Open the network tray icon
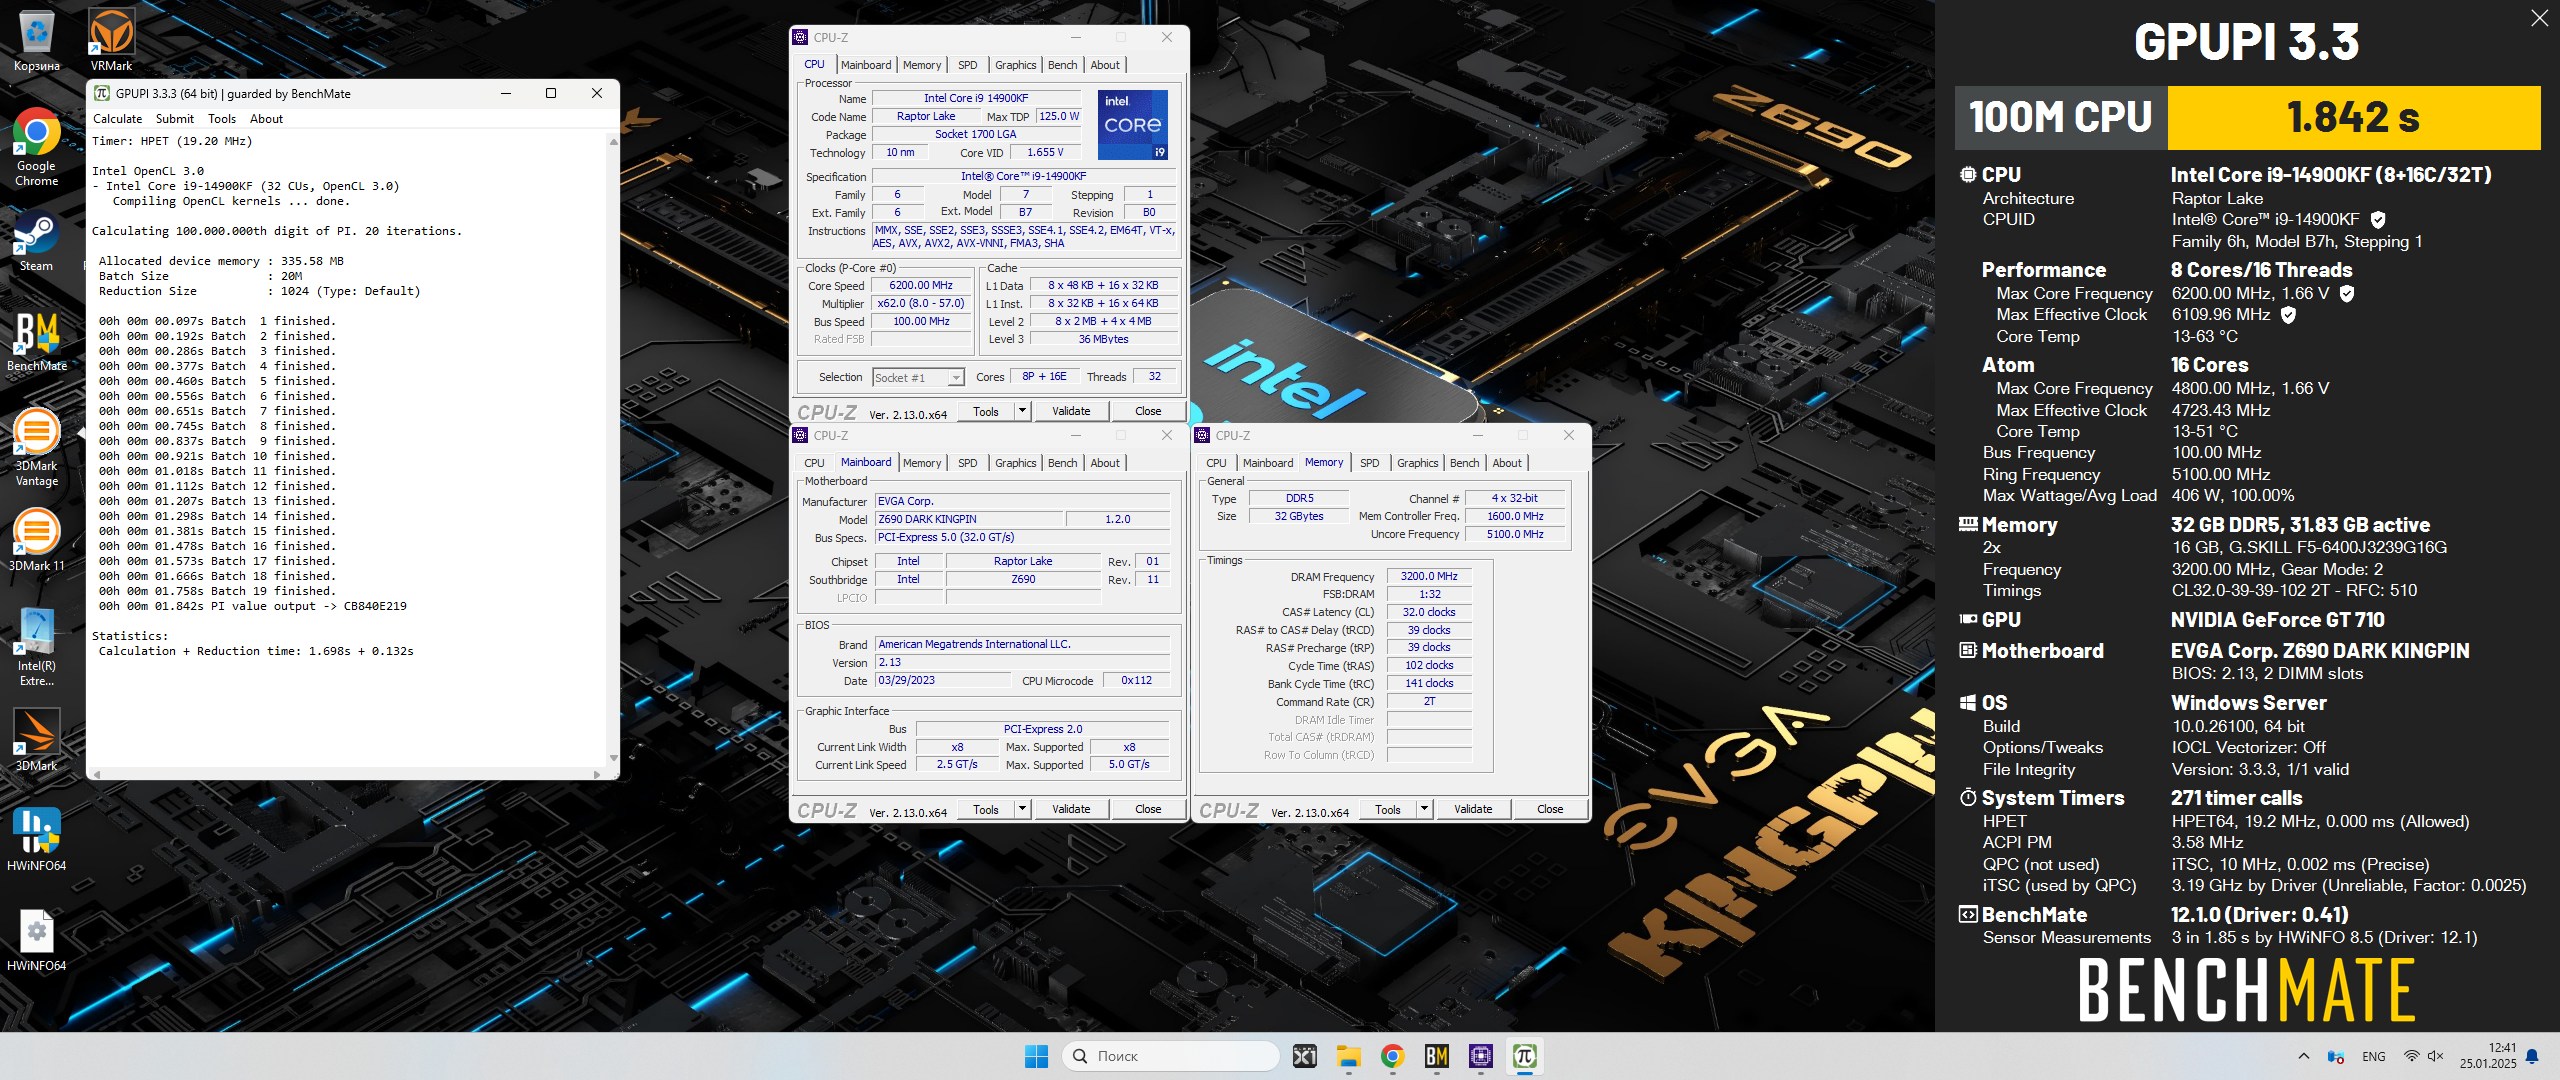Viewport: 2560px width, 1080px height. tap(2411, 1056)
